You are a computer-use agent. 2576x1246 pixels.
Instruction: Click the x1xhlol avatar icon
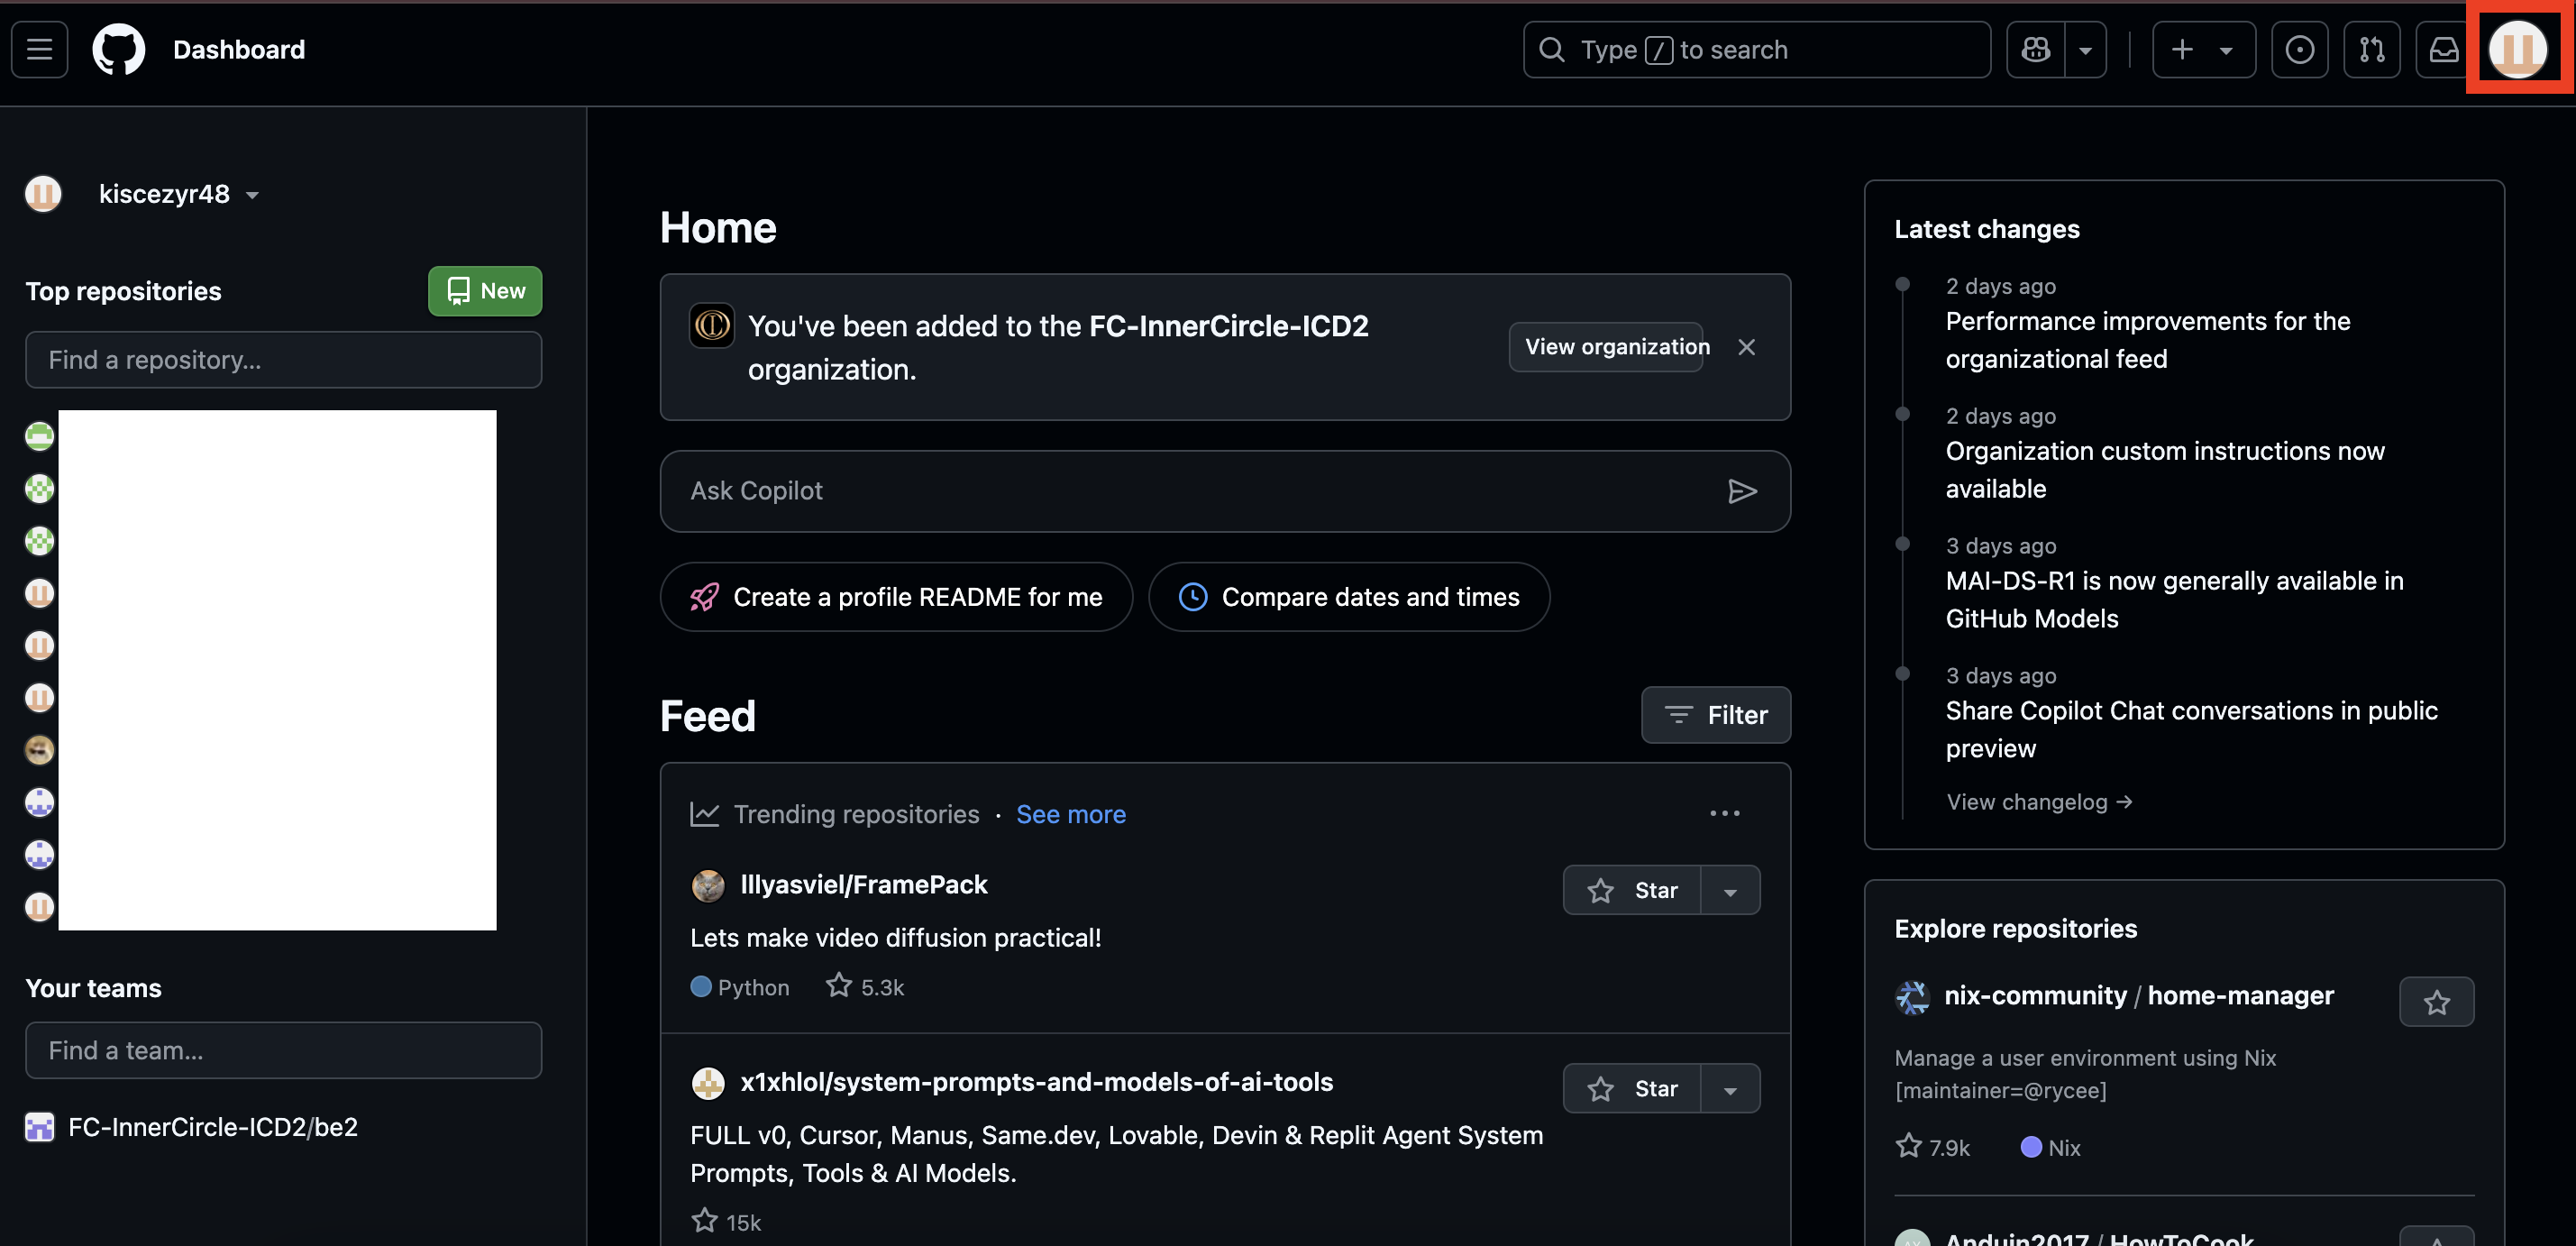(708, 1083)
